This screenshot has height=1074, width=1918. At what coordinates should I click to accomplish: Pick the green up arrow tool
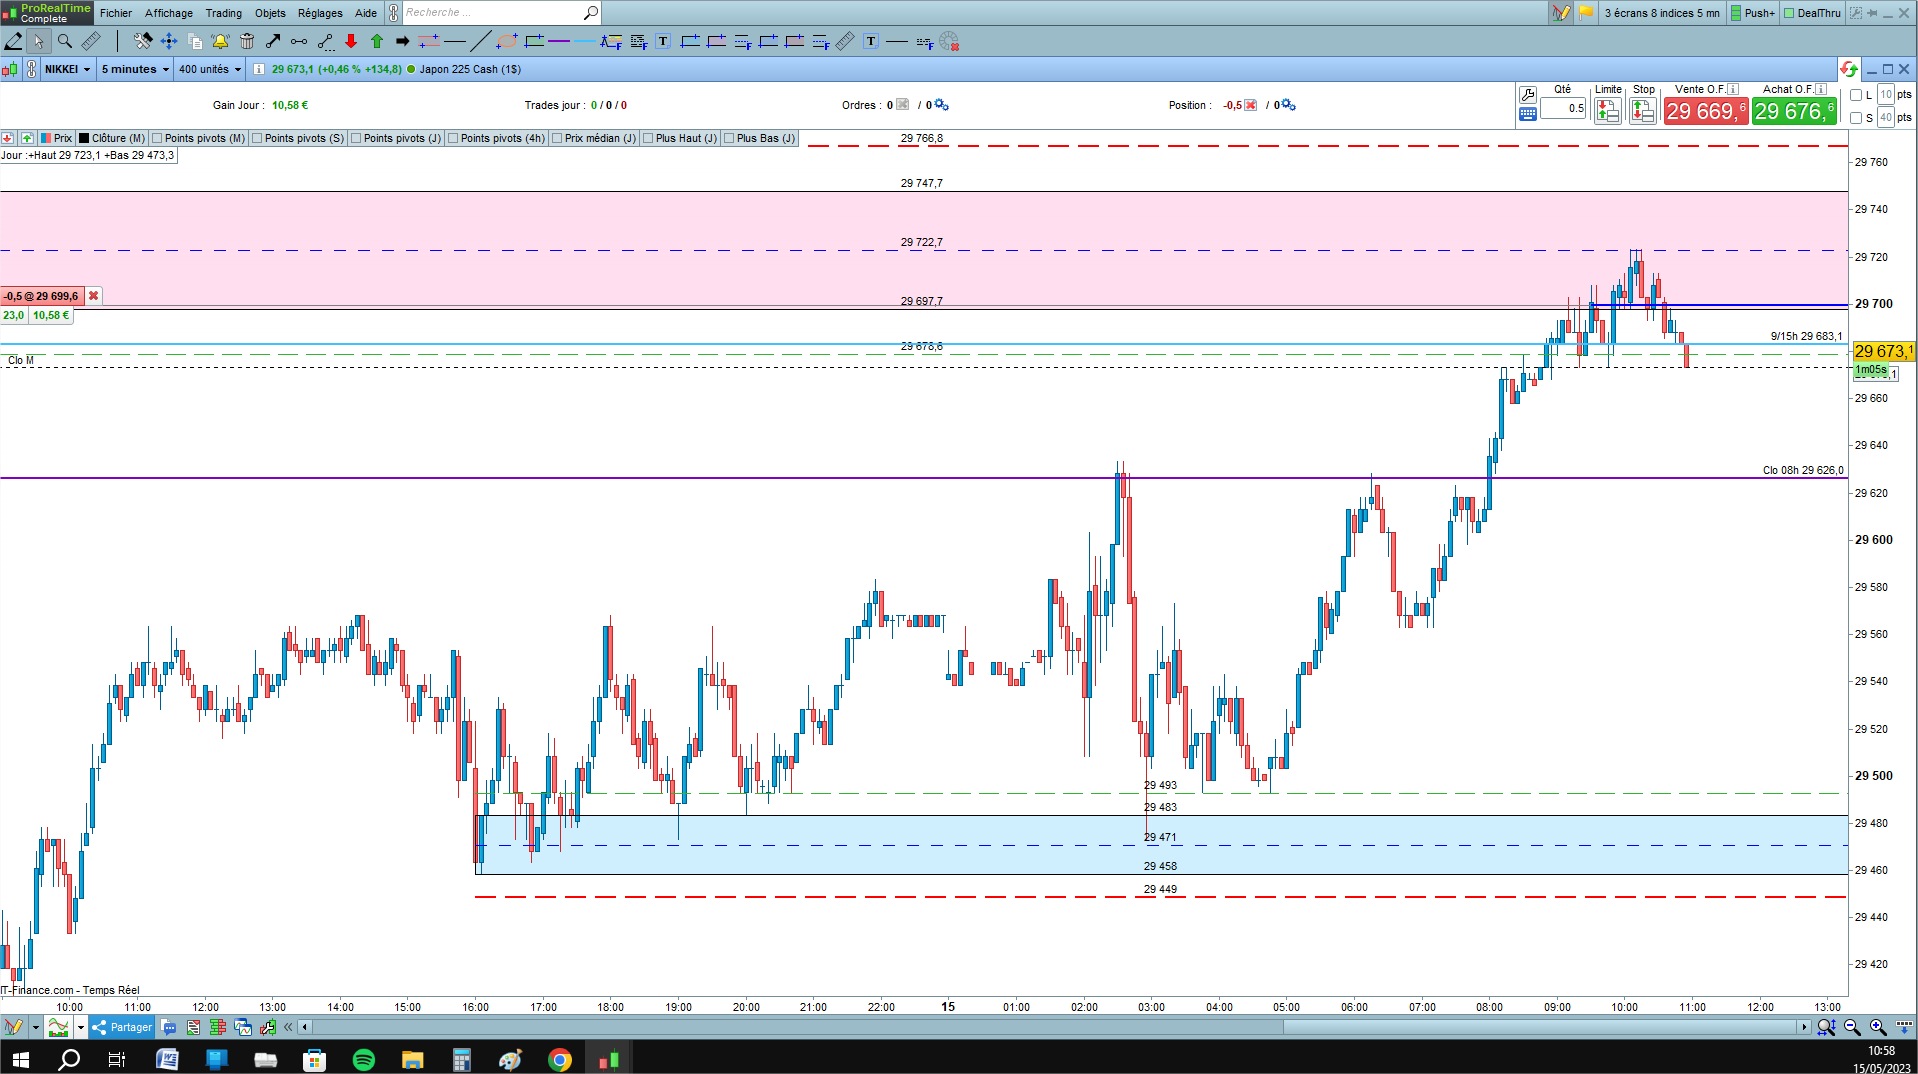point(377,41)
